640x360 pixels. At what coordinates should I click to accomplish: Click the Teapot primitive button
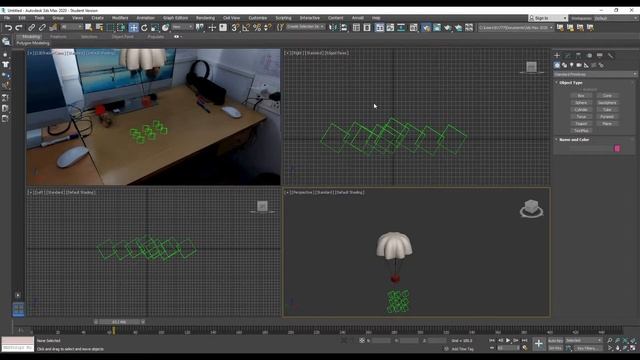pos(581,123)
